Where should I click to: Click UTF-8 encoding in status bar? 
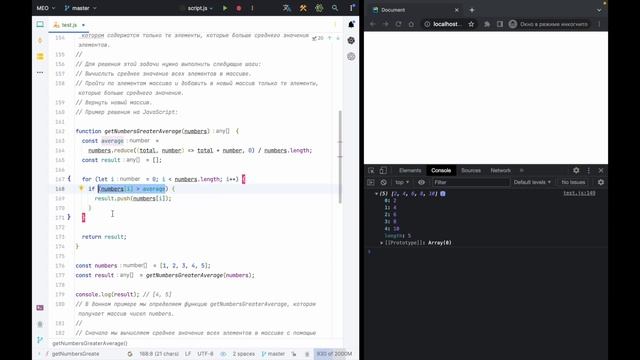click(x=205, y=354)
